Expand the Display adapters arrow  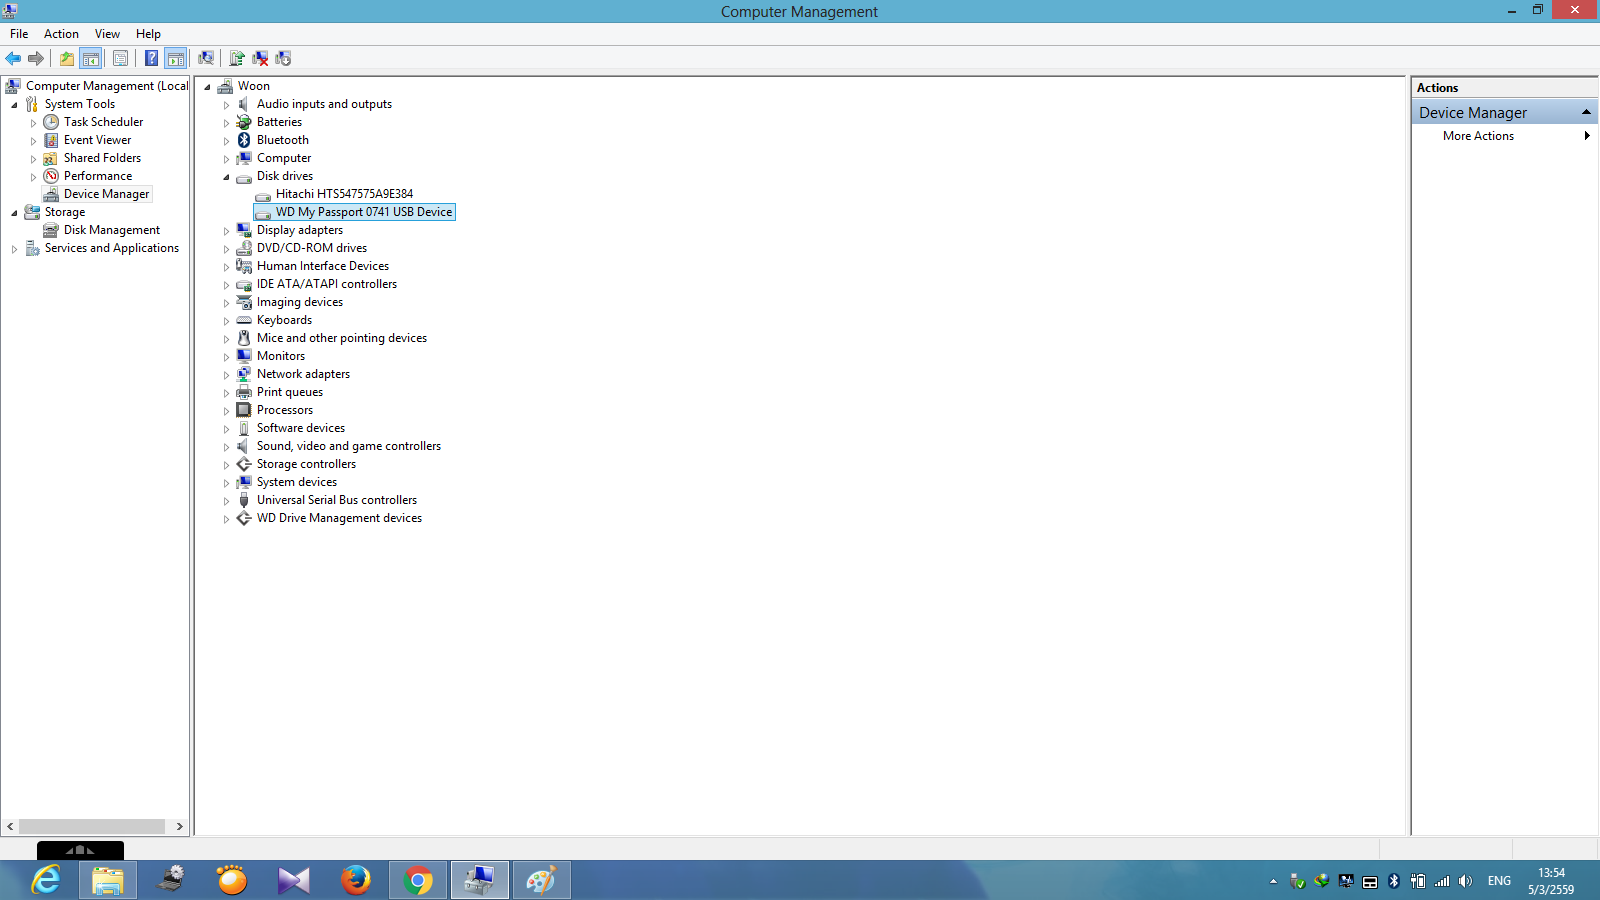point(226,230)
